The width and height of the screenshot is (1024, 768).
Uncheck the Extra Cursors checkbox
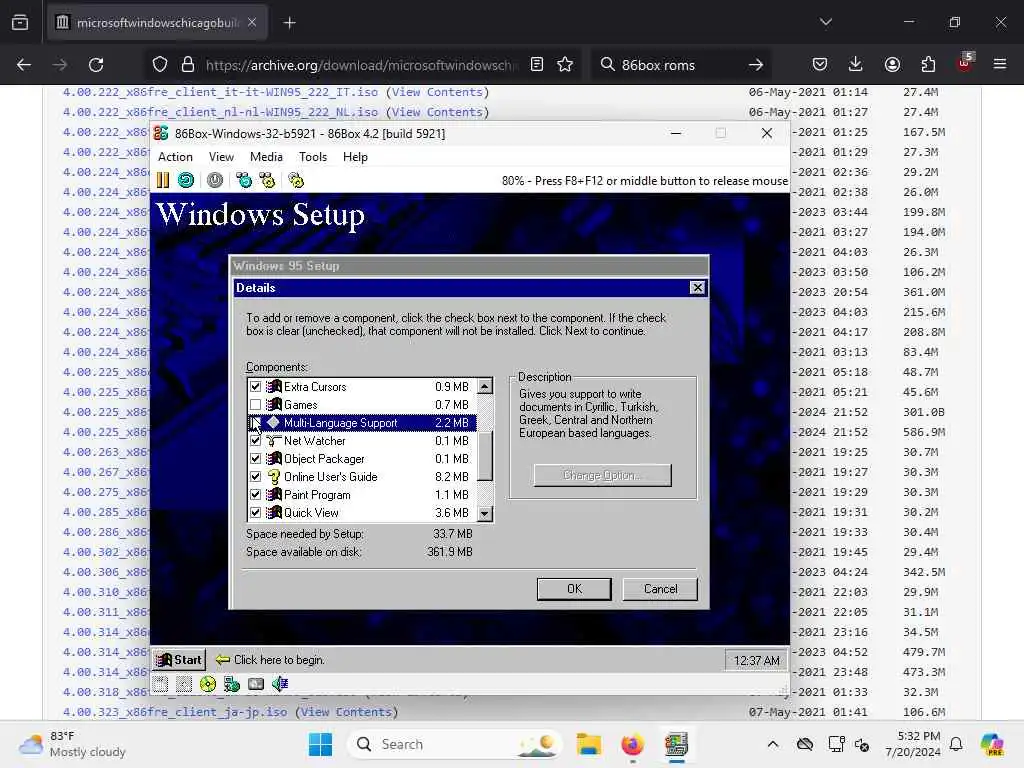(255, 387)
